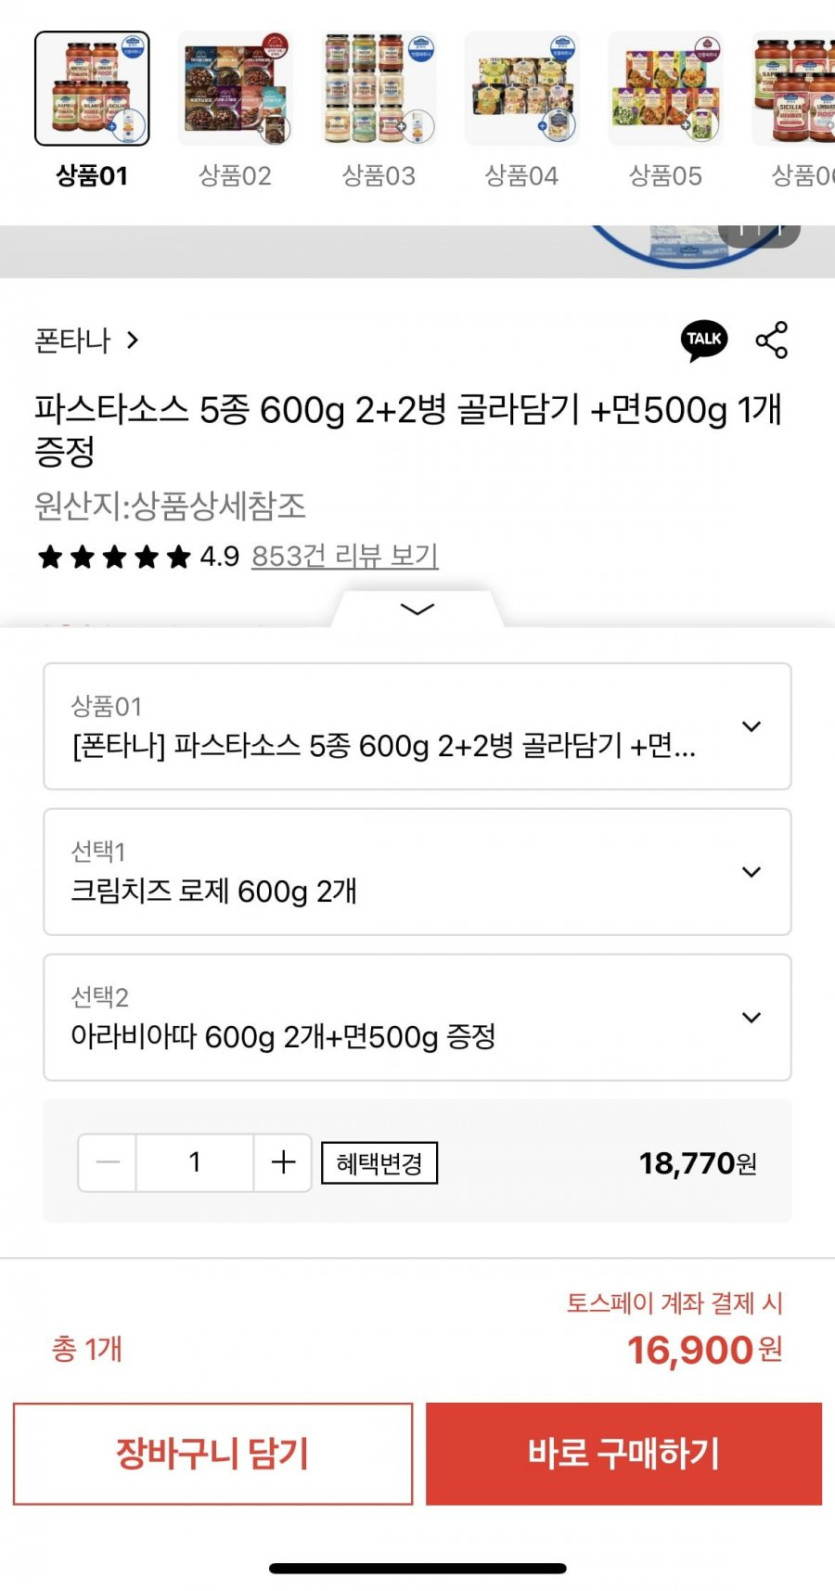Click the 혜택변경 button
The image size is (835, 1591).
[379, 1163]
